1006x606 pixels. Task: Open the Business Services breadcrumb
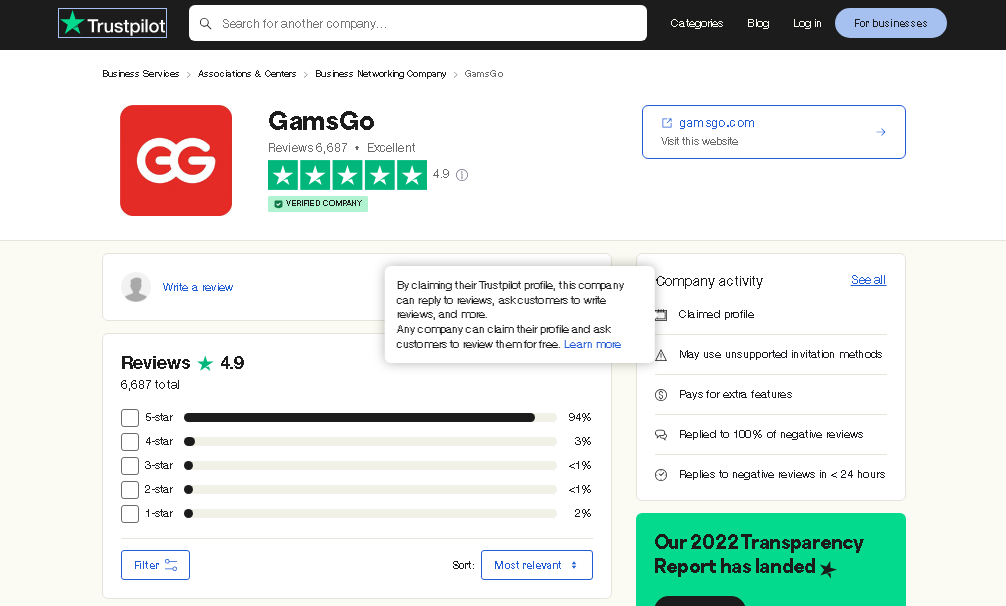[141, 74]
